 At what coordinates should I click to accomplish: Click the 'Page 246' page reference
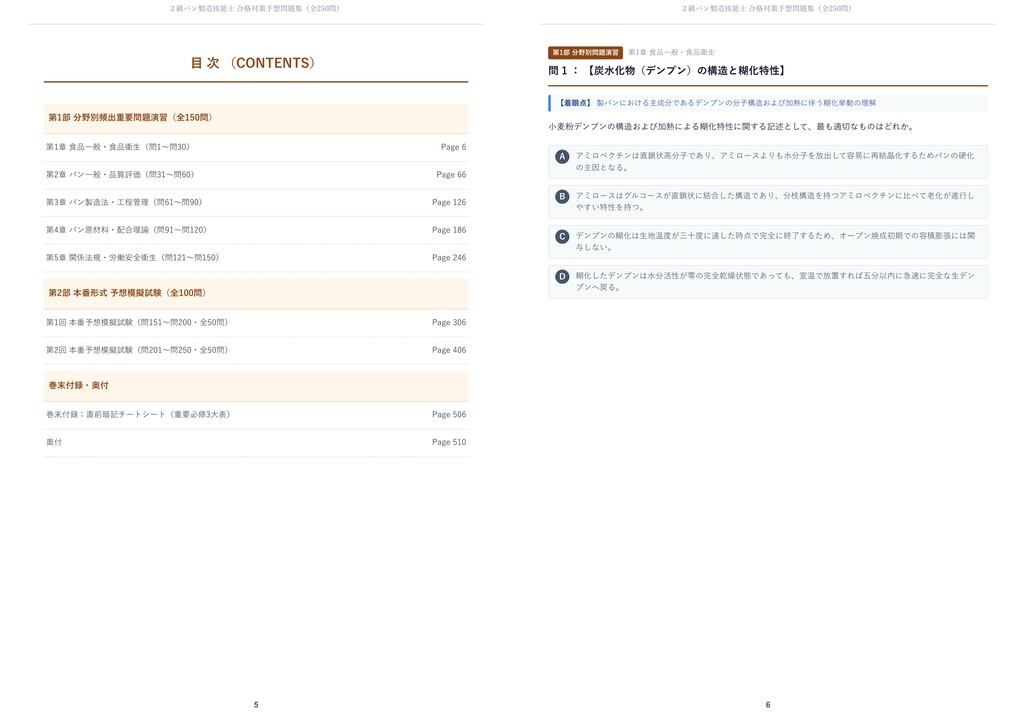pos(449,257)
